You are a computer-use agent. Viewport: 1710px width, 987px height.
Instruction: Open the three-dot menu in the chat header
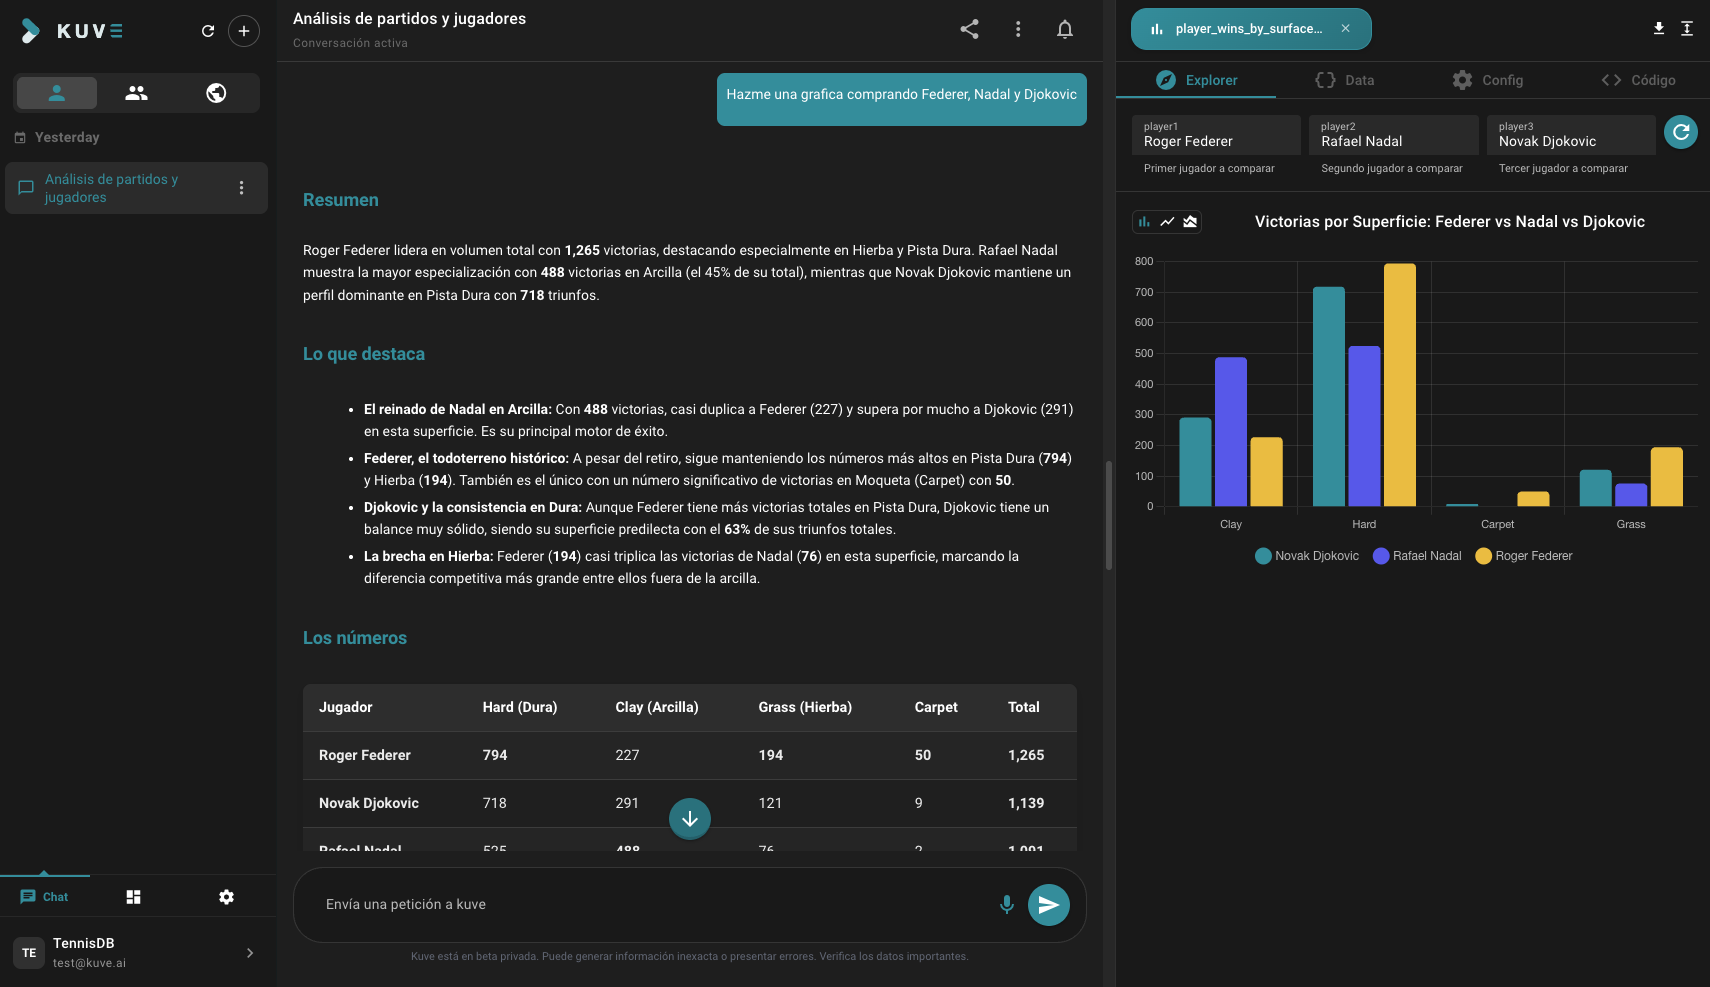coord(1018,29)
